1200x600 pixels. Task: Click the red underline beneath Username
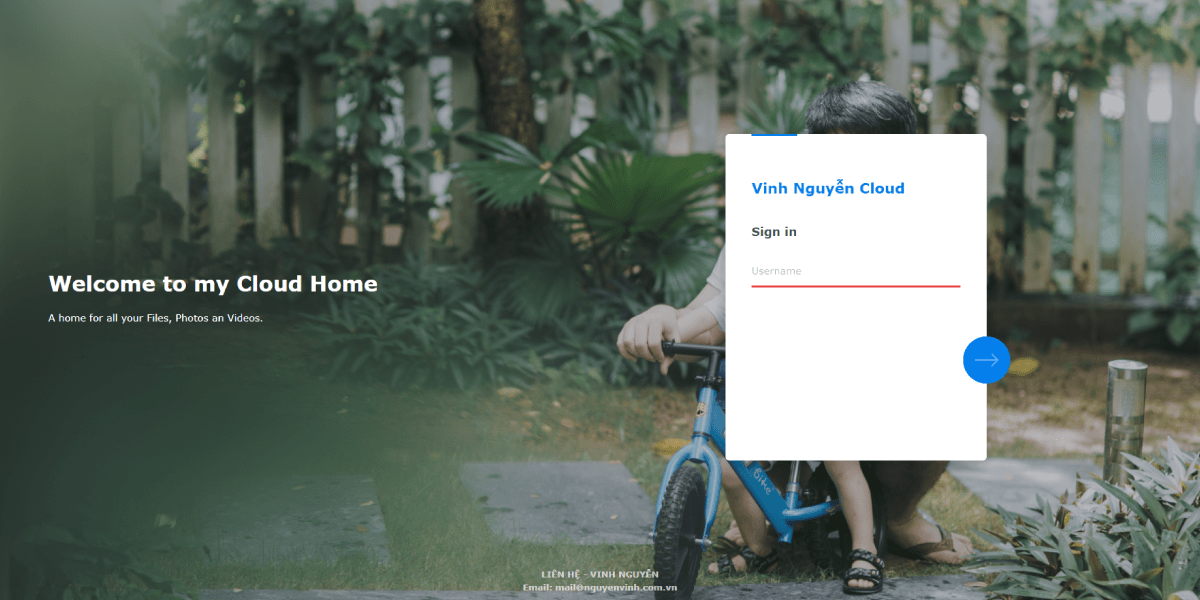[855, 286]
